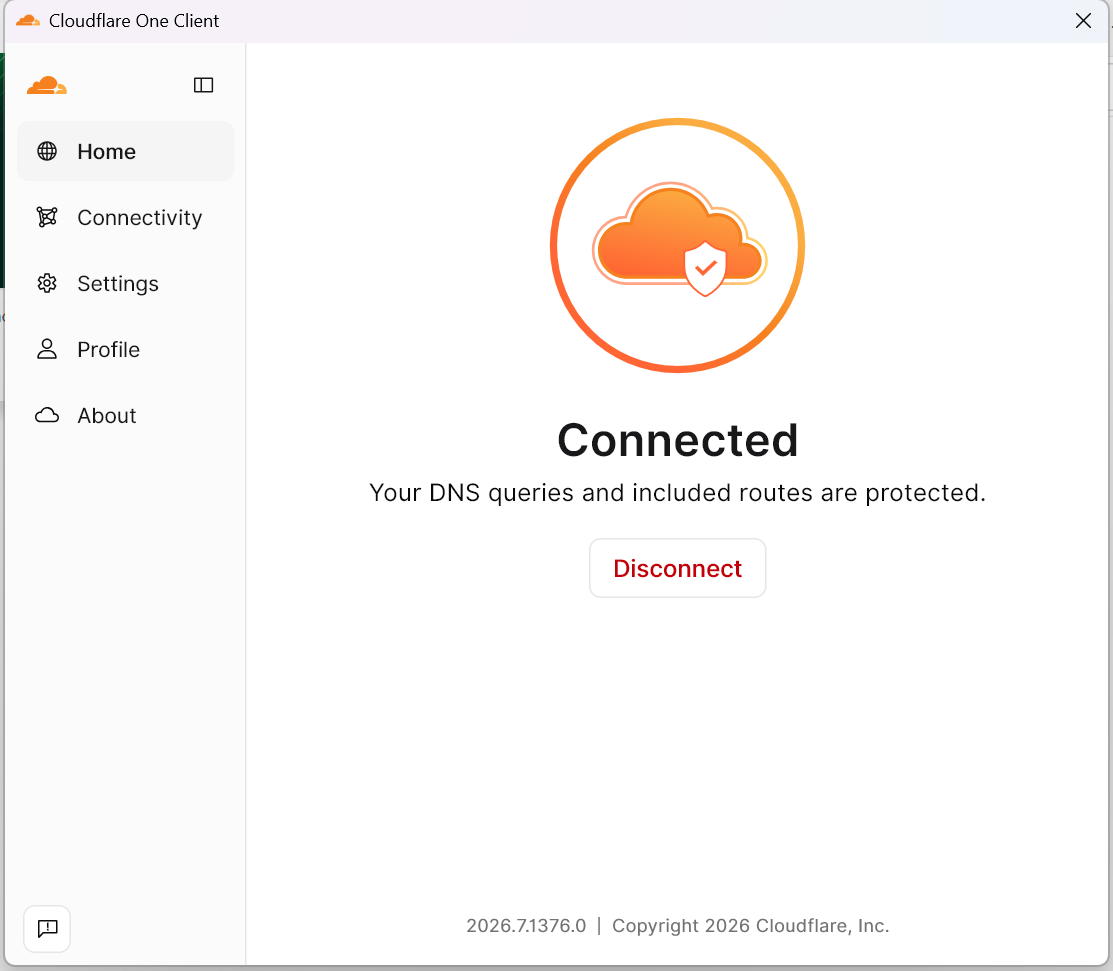
Task: Open the Connectivity section
Action: click(x=126, y=217)
